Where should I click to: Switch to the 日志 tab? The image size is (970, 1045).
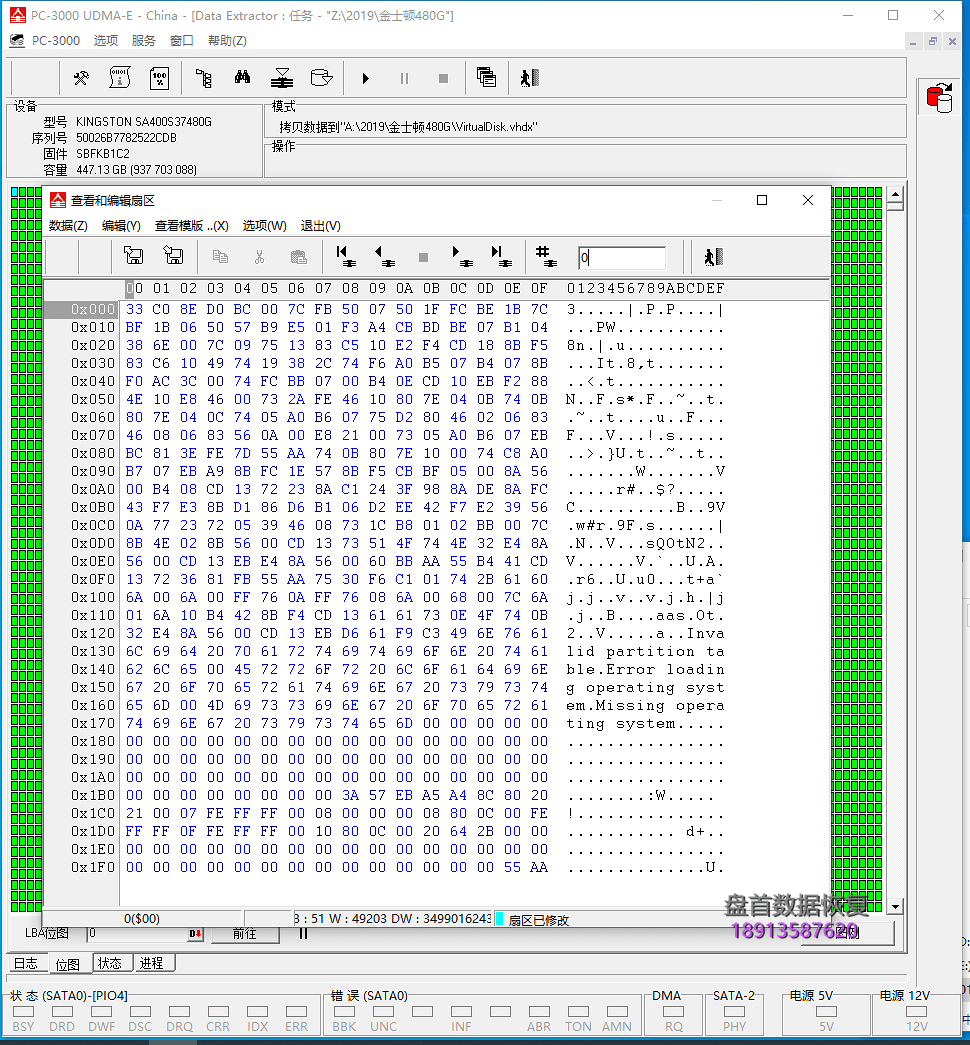point(26,963)
